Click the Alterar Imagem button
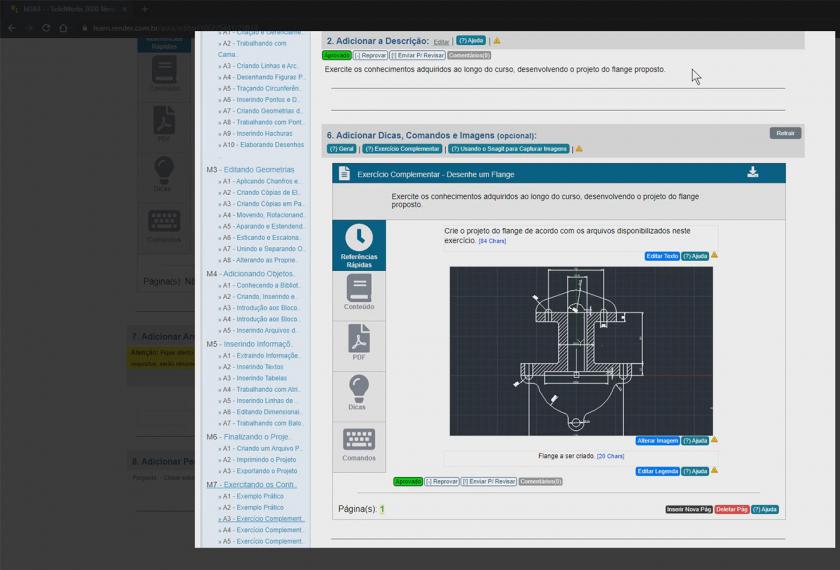Viewport: 840px width, 570px height. pyautogui.click(x=658, y=441)
